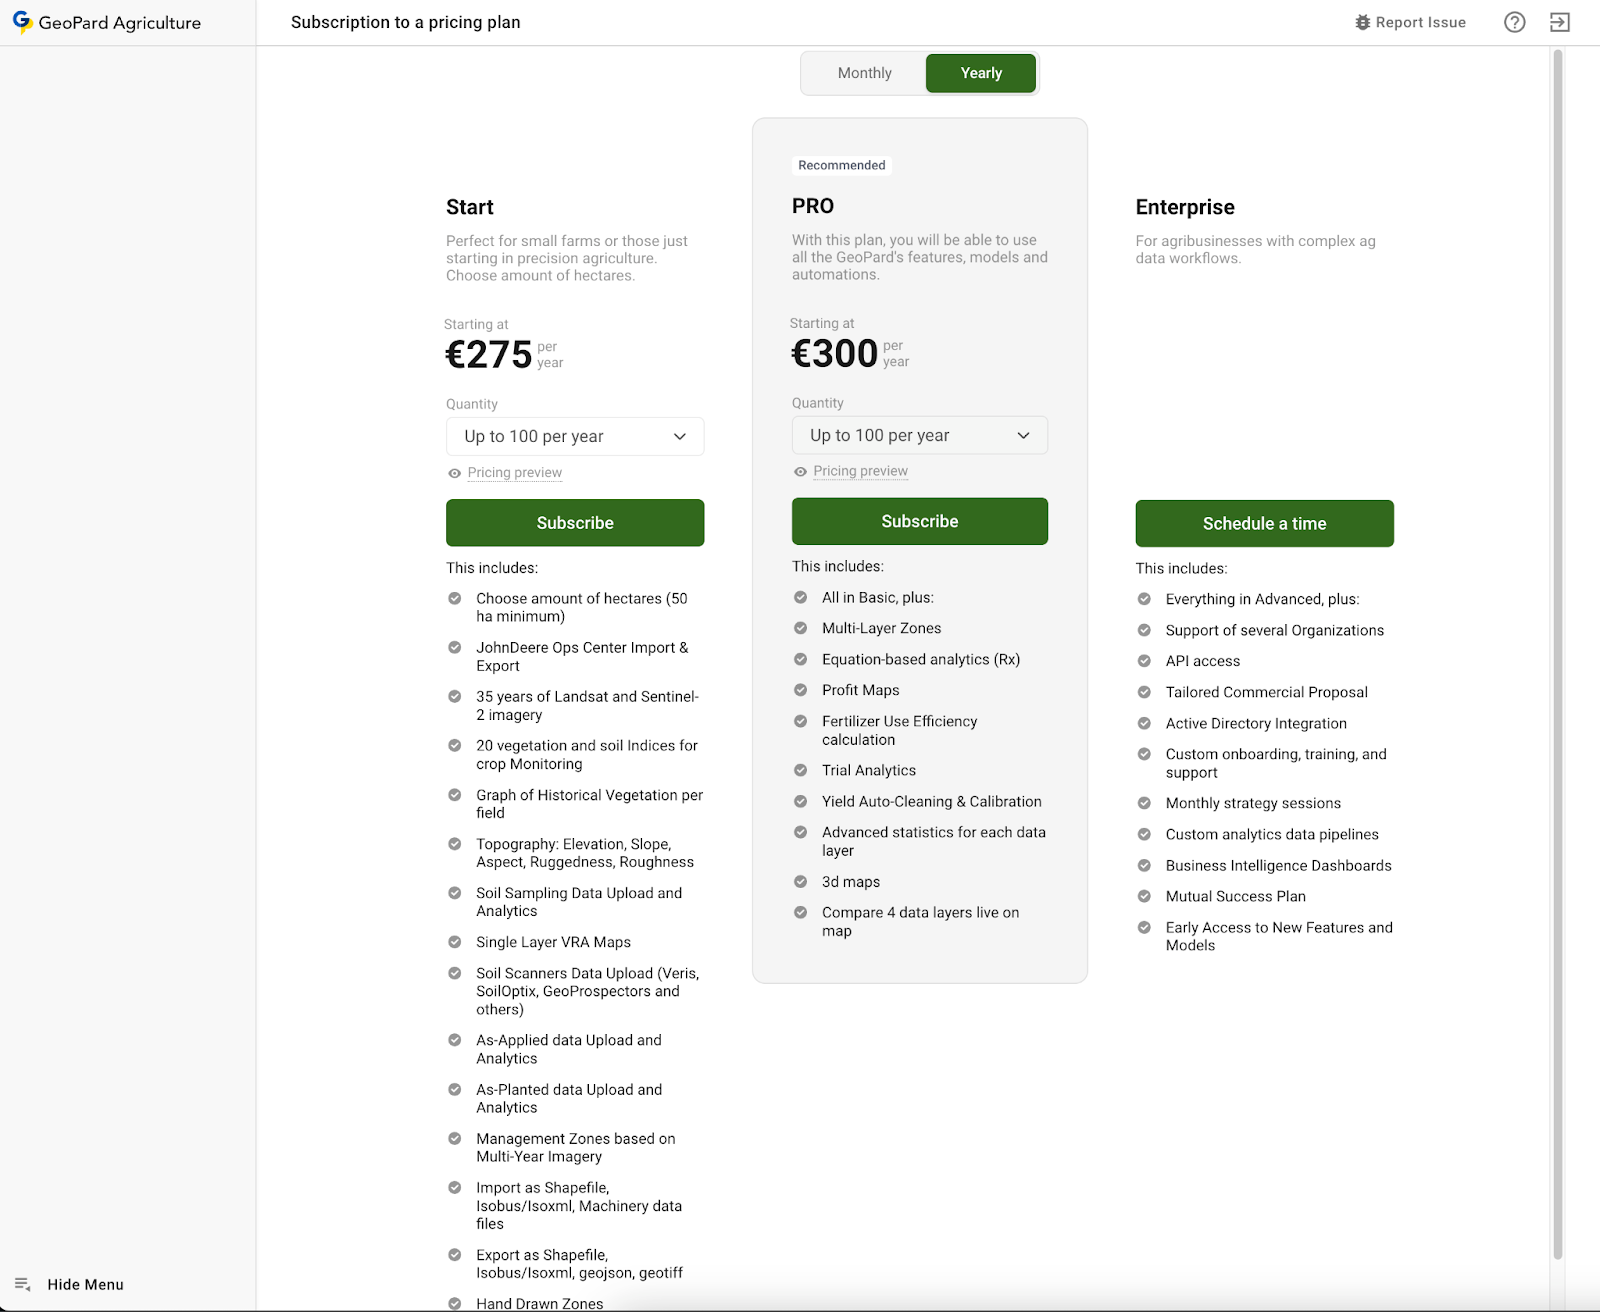The image size is (1600, 1312).
Task: Switch billing to Monthly
Action: pos(864,73)
